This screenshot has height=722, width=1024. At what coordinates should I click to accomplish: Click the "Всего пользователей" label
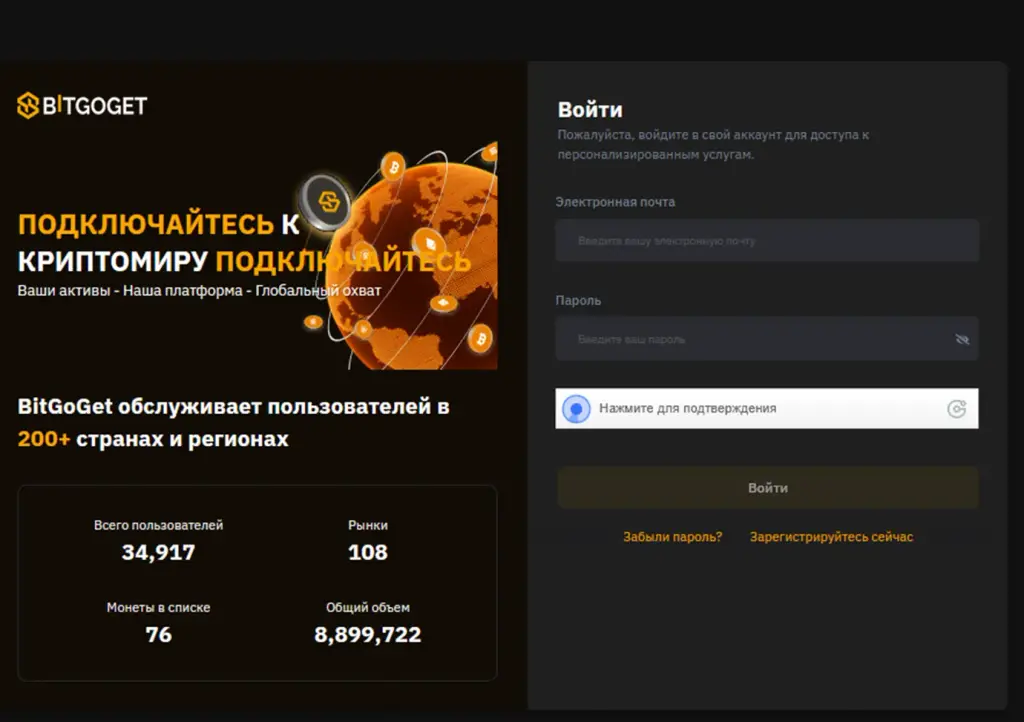click(159, 525)
